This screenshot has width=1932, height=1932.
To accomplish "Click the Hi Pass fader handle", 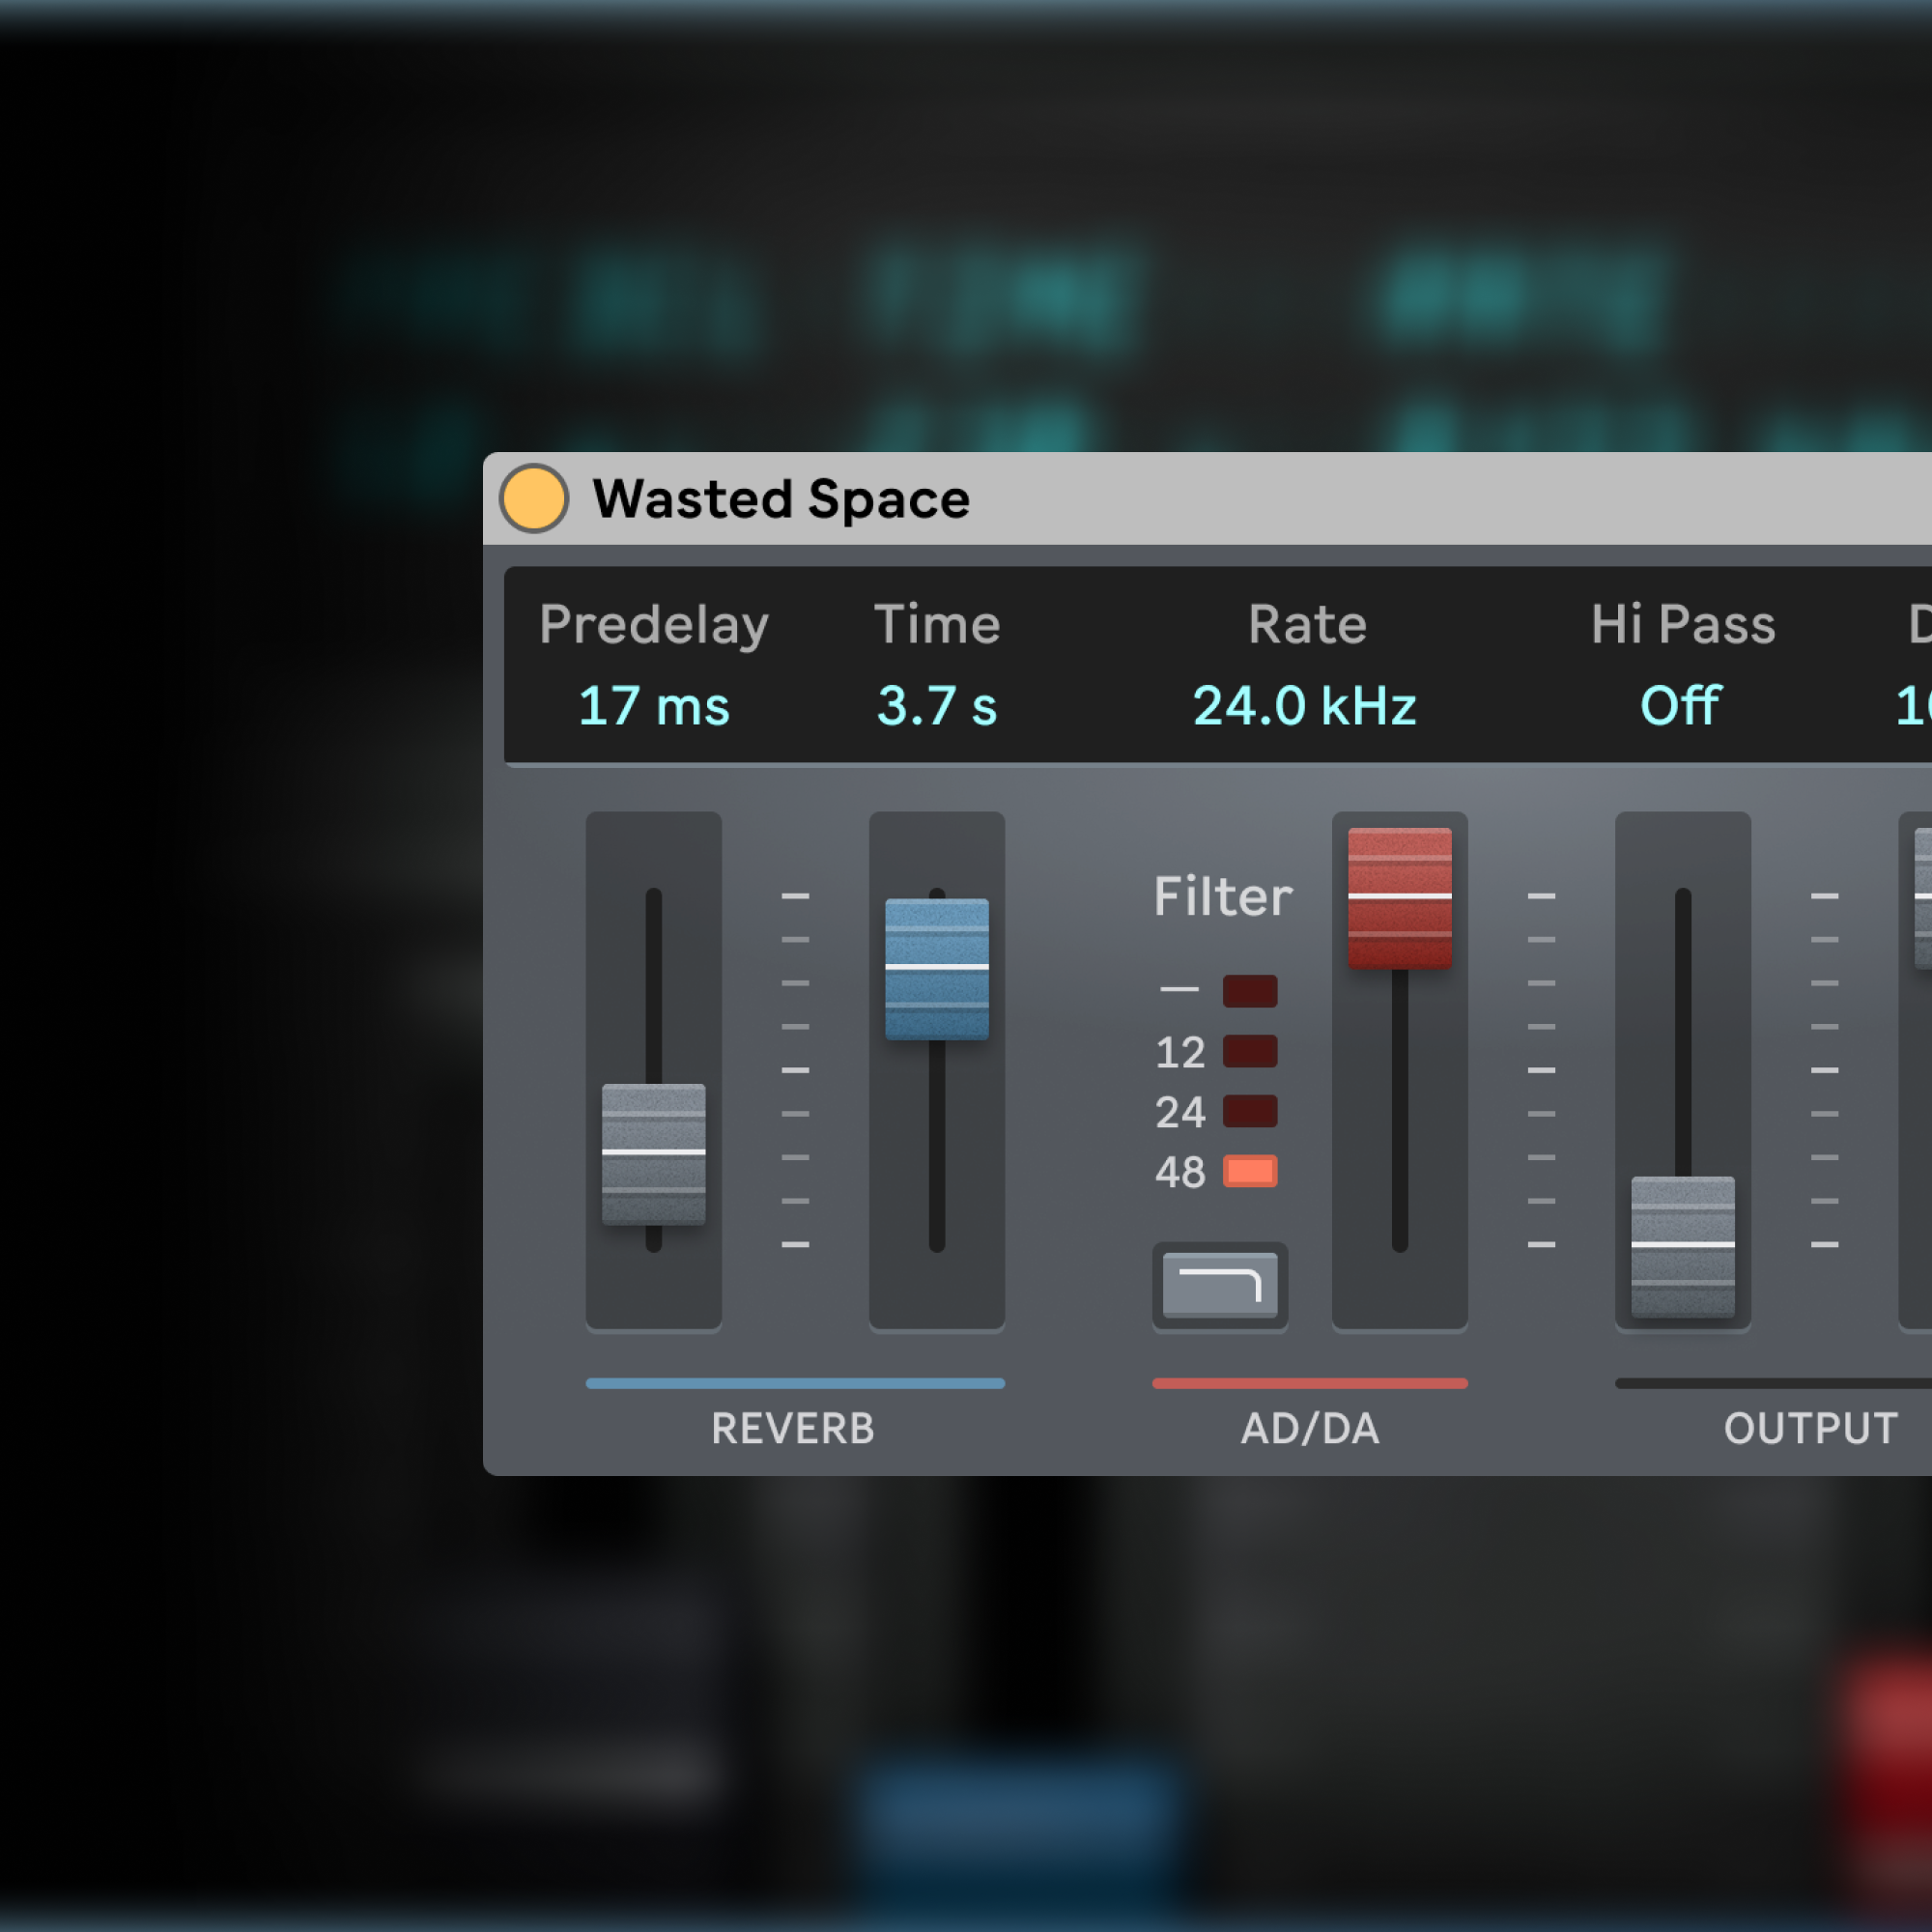I will (x=1682, y=1245).
